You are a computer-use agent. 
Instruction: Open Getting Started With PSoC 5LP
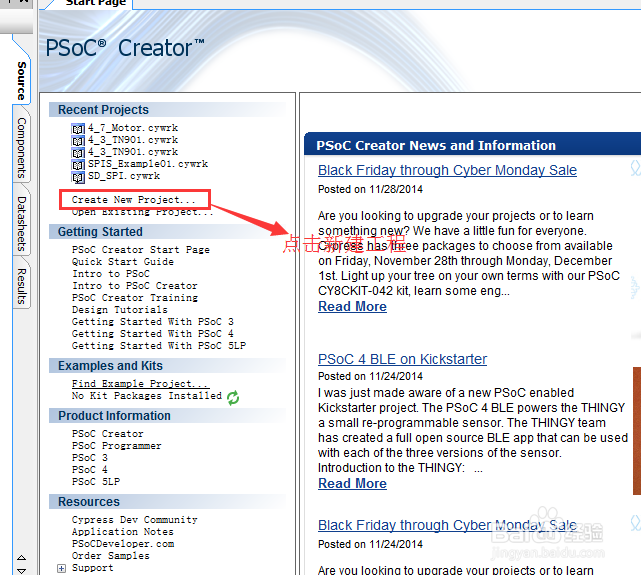point(159,346)
